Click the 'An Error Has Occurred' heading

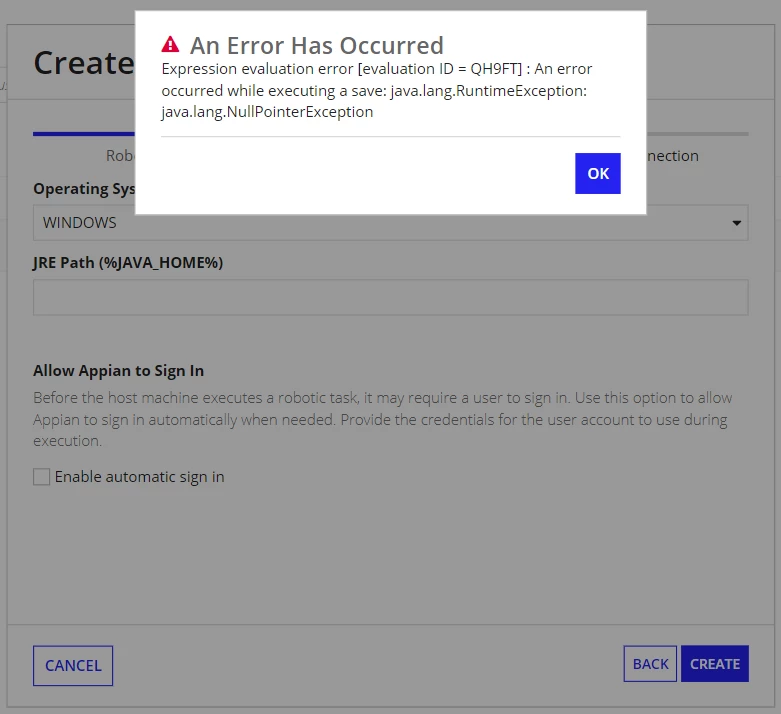[x=317, y=45]
